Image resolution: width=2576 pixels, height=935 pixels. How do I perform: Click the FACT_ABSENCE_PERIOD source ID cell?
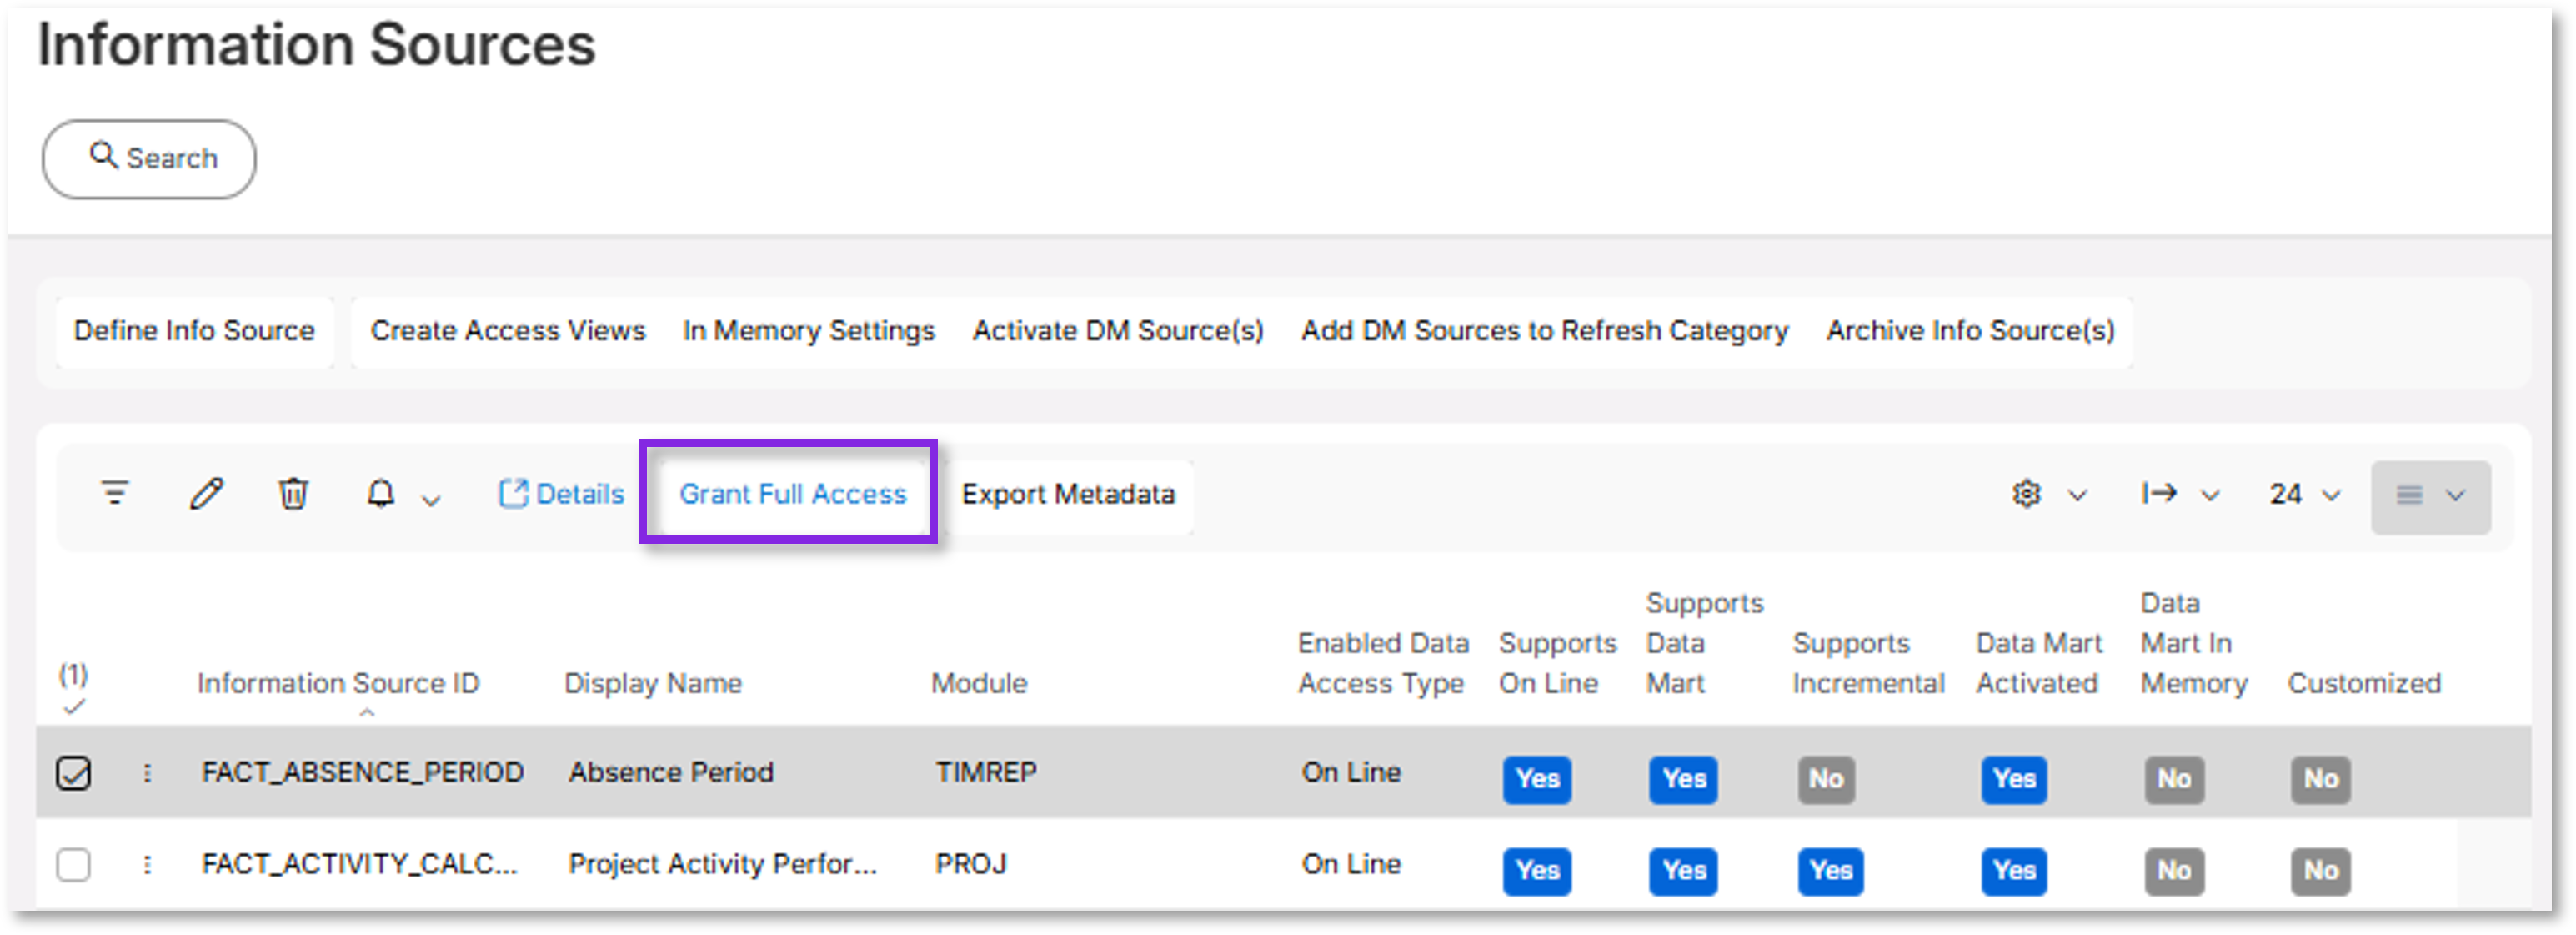[362, 773]
